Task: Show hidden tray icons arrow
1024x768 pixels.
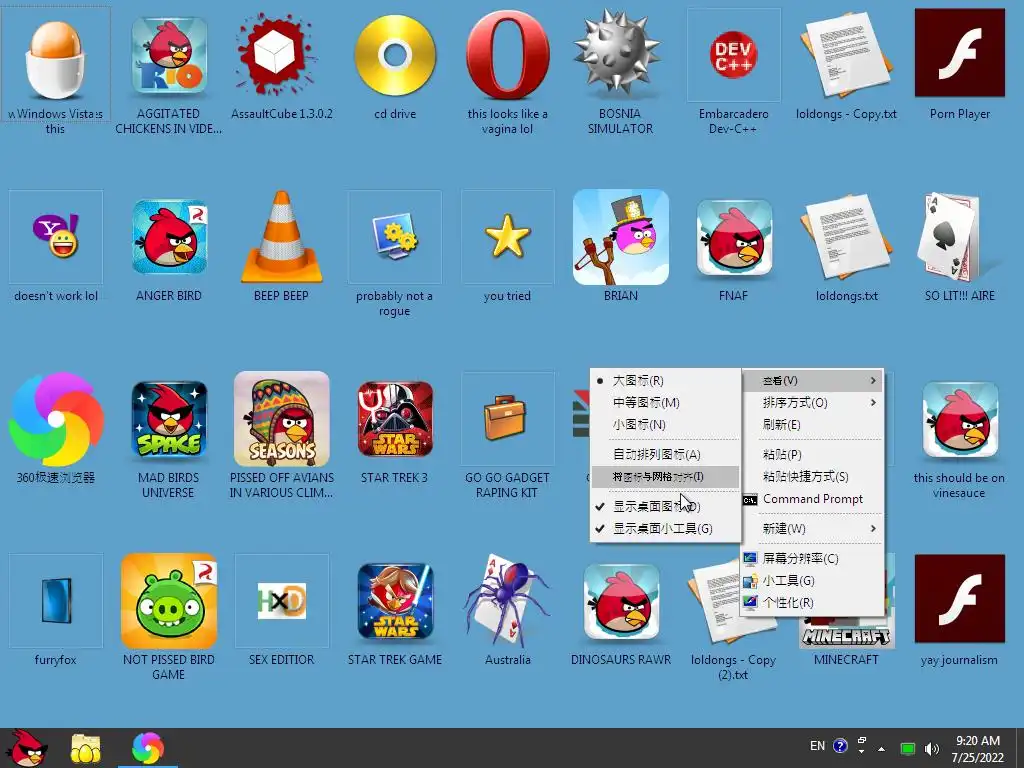Action: [x=881, y=748]
